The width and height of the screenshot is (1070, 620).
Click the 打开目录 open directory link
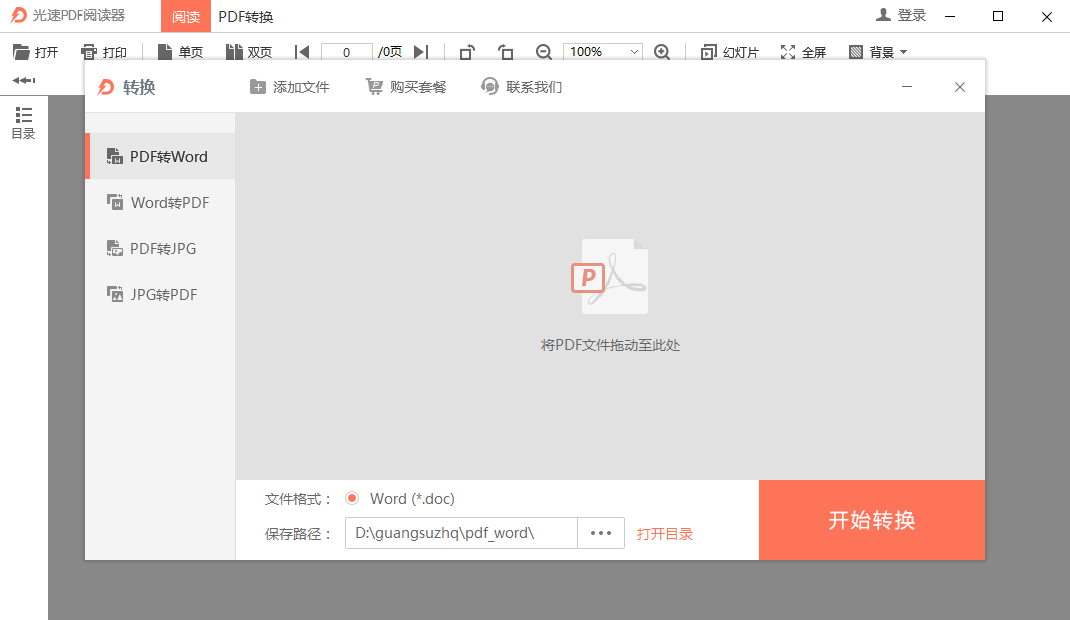click(664, 532)
